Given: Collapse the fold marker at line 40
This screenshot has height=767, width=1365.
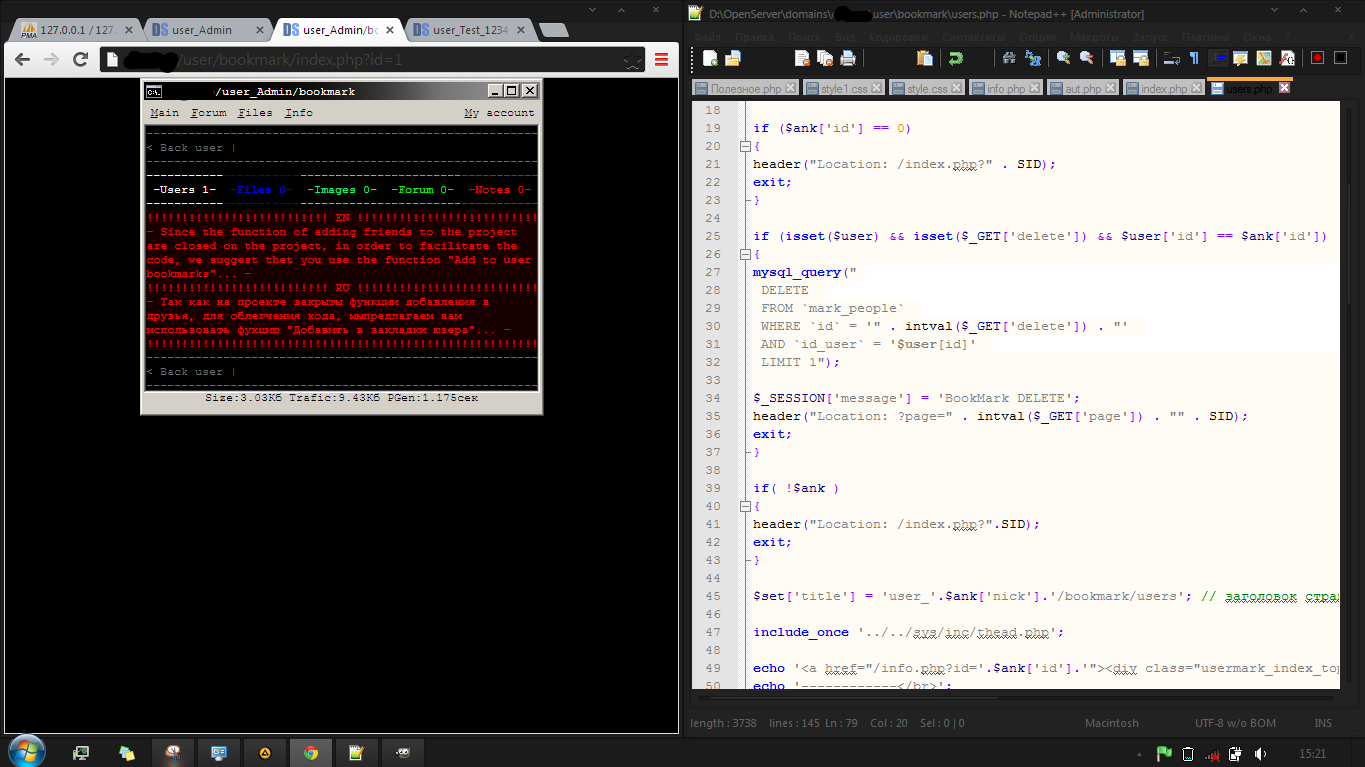Looking at the screenshot, I should [744, 506].
